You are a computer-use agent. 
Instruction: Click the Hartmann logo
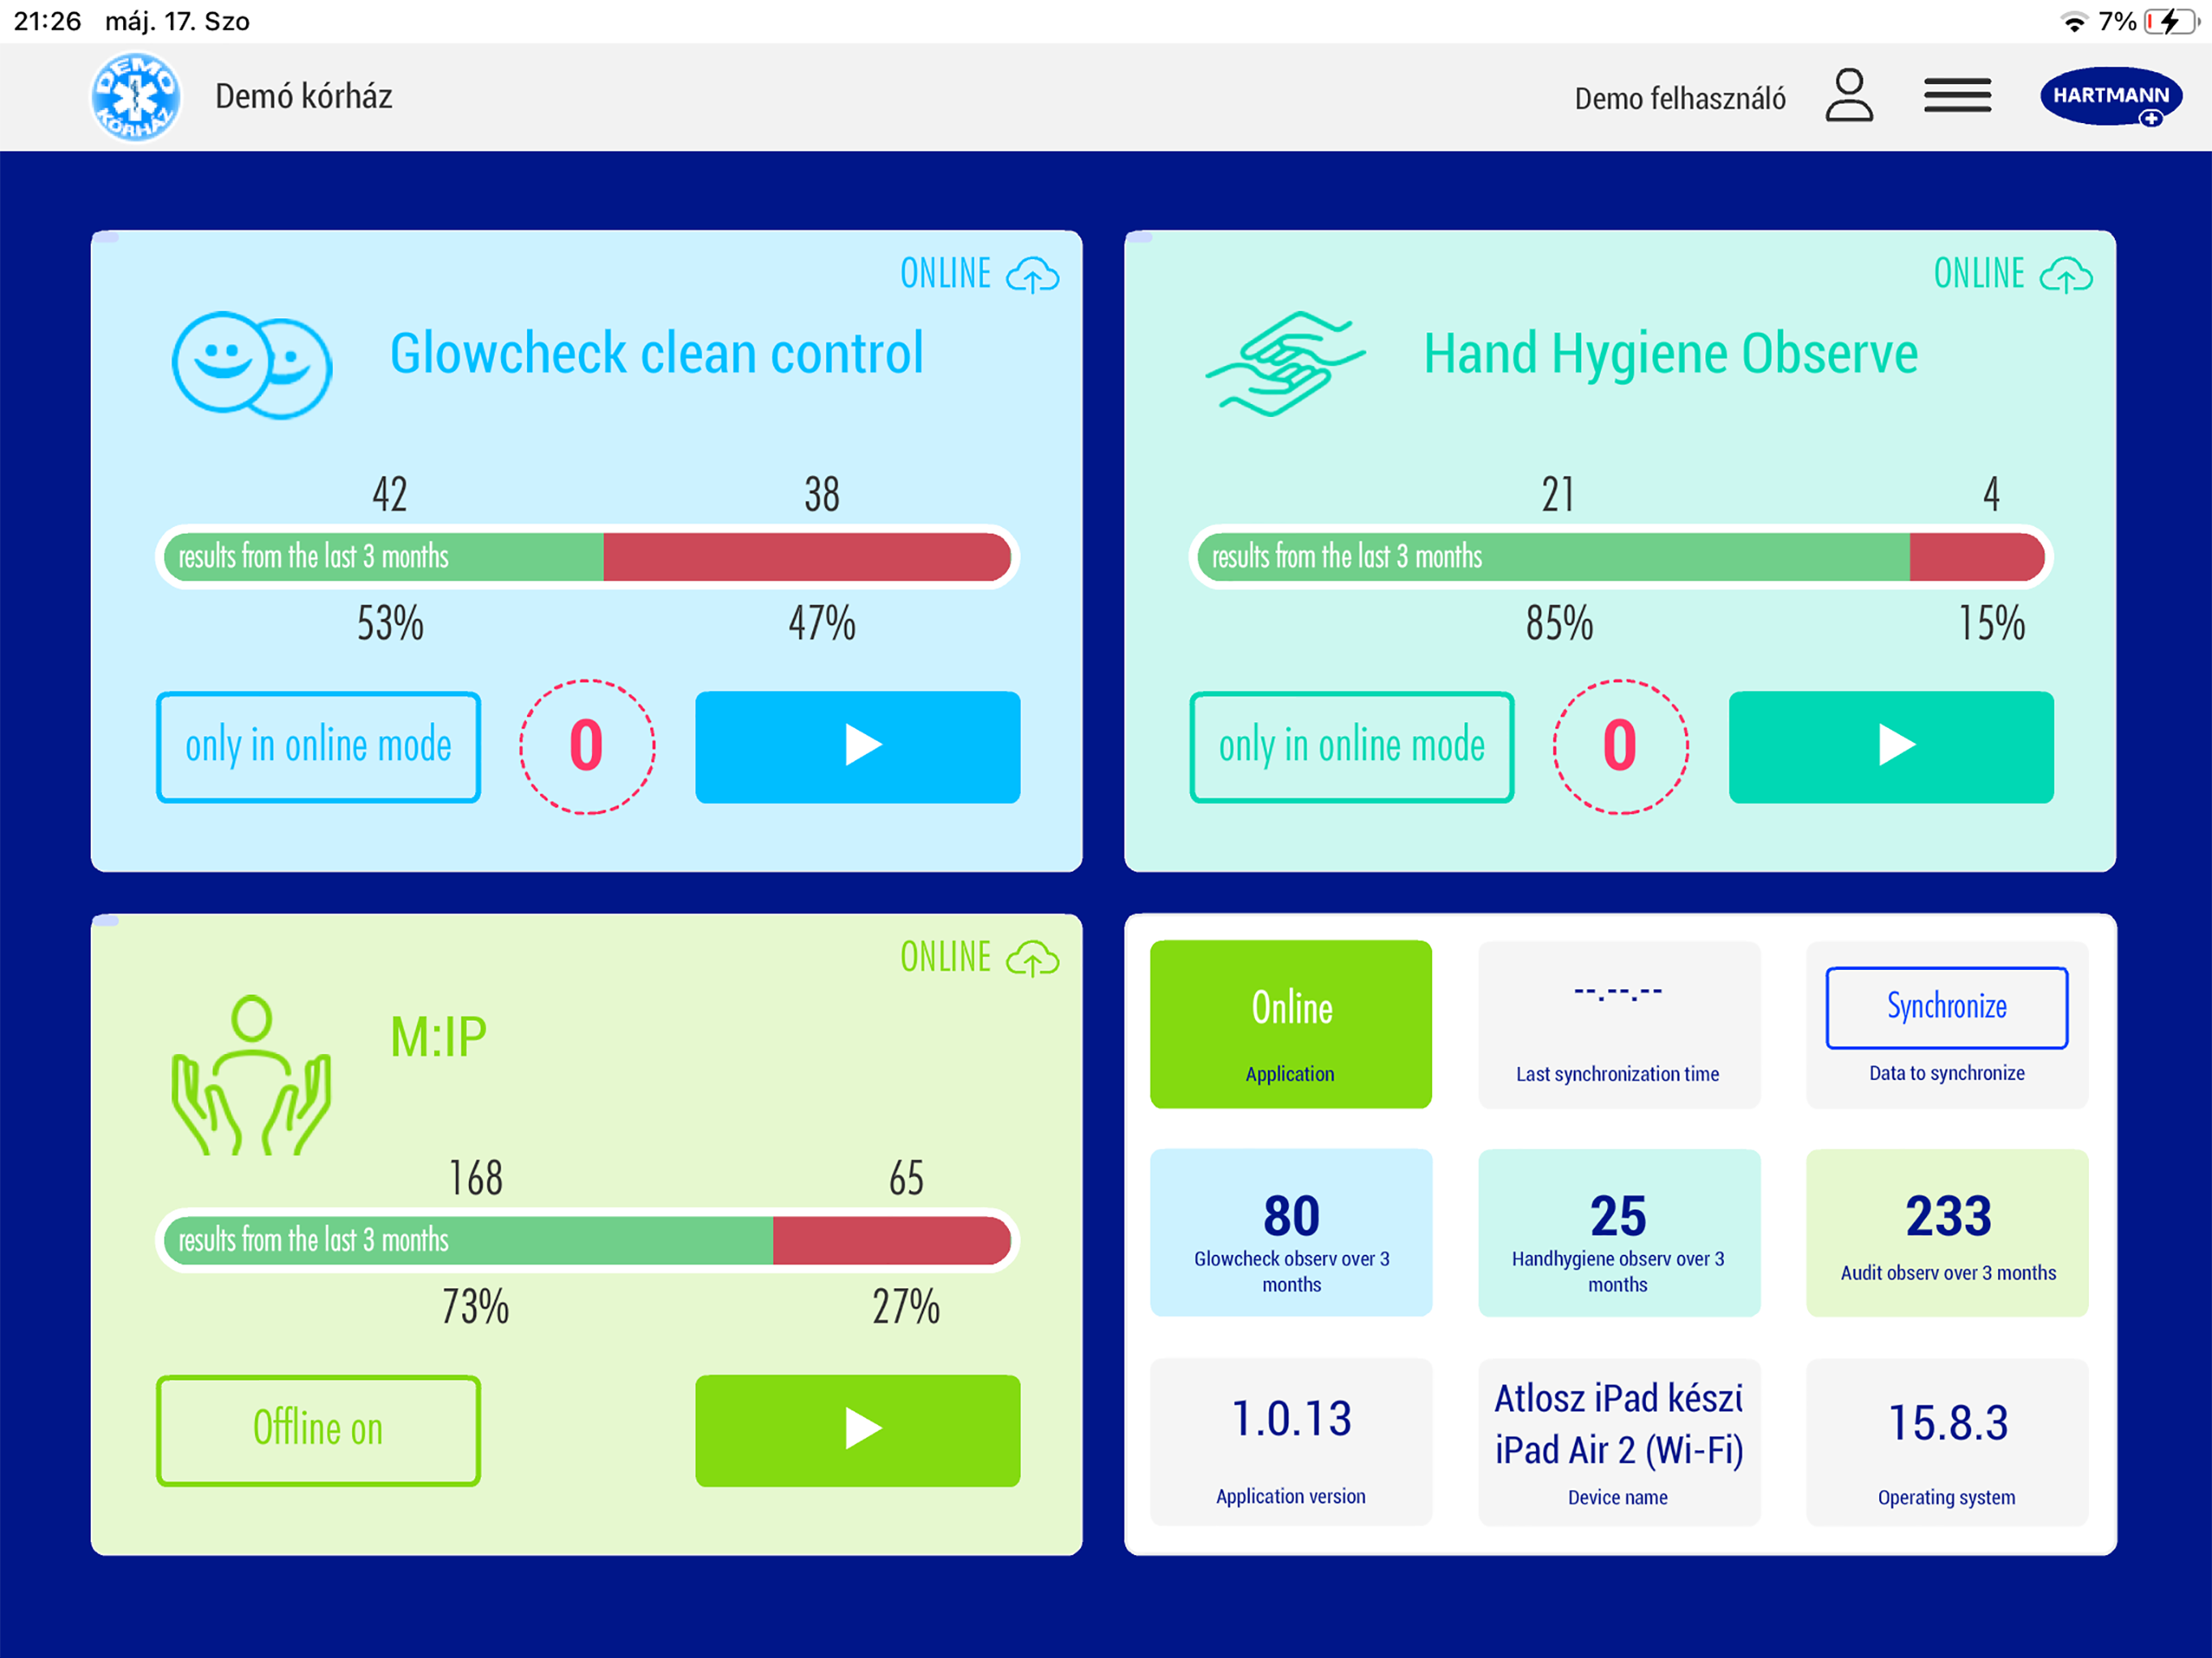click(2110, 96)
